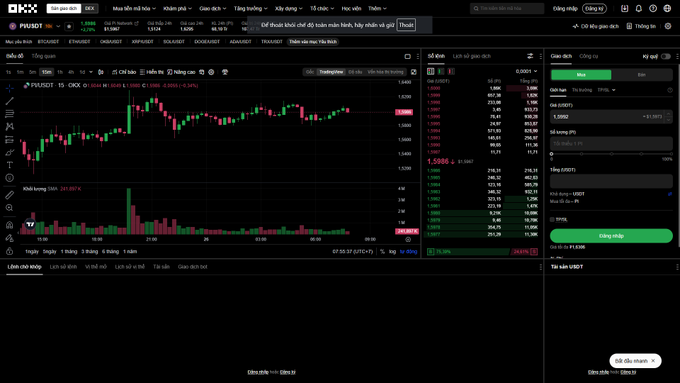Show sell orders only view icon
Viewport: 680px width, 383px height.
451,71
